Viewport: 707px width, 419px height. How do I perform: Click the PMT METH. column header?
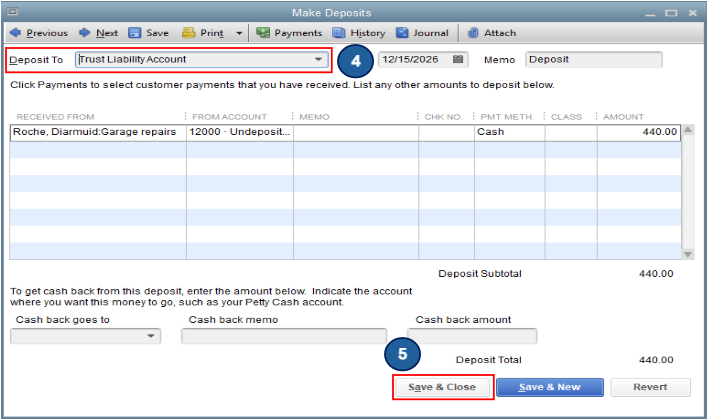click(507, 117)
